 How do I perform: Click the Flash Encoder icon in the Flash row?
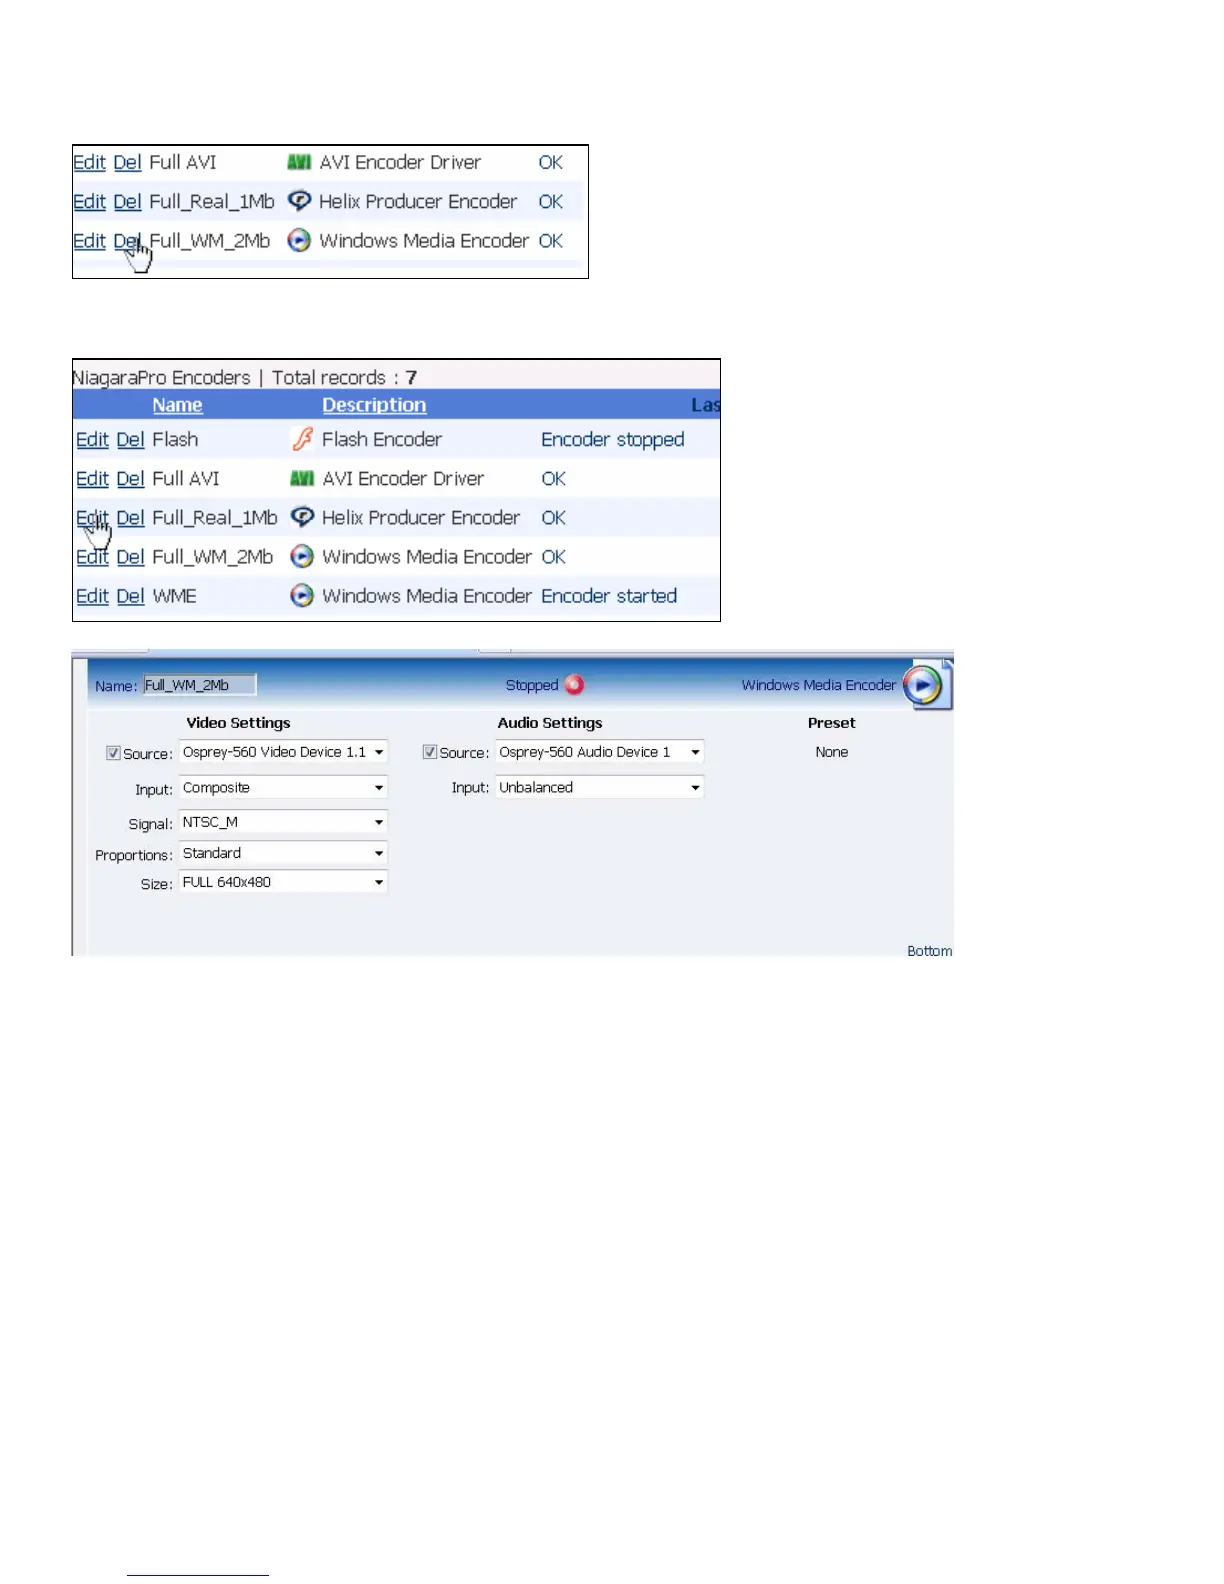[302, 439]
